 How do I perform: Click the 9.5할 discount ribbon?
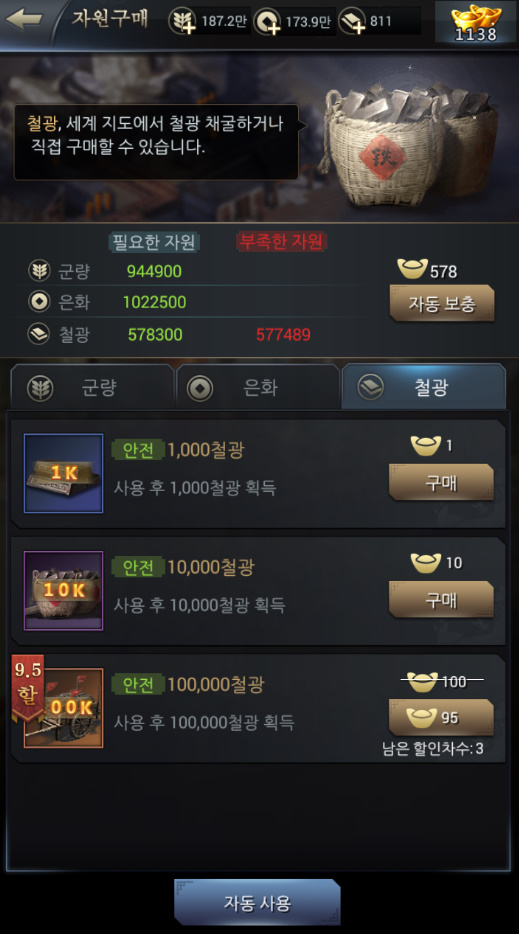[28, 688]
